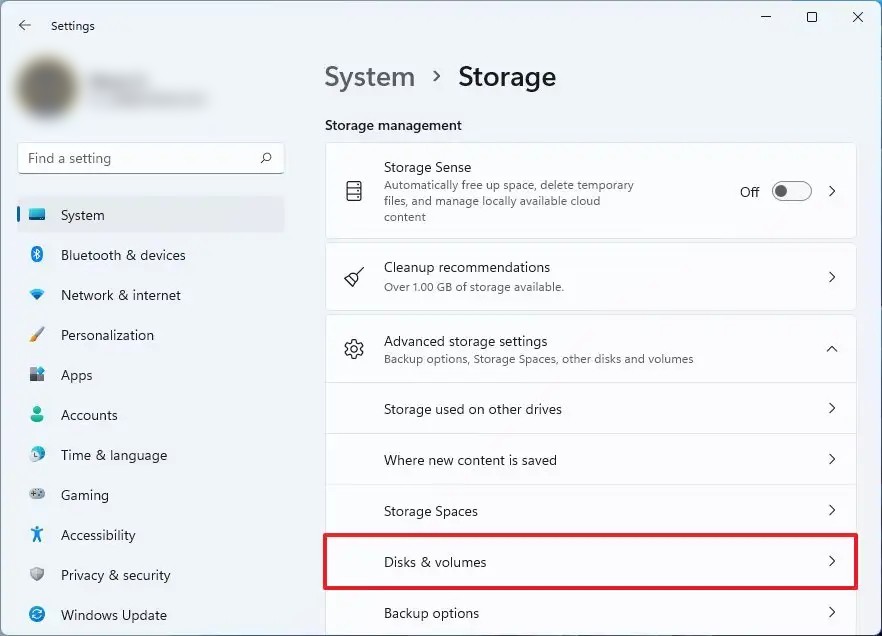
Task: Open Cleanup recommendations chevron arrow
Action: (x=832, y=277)
